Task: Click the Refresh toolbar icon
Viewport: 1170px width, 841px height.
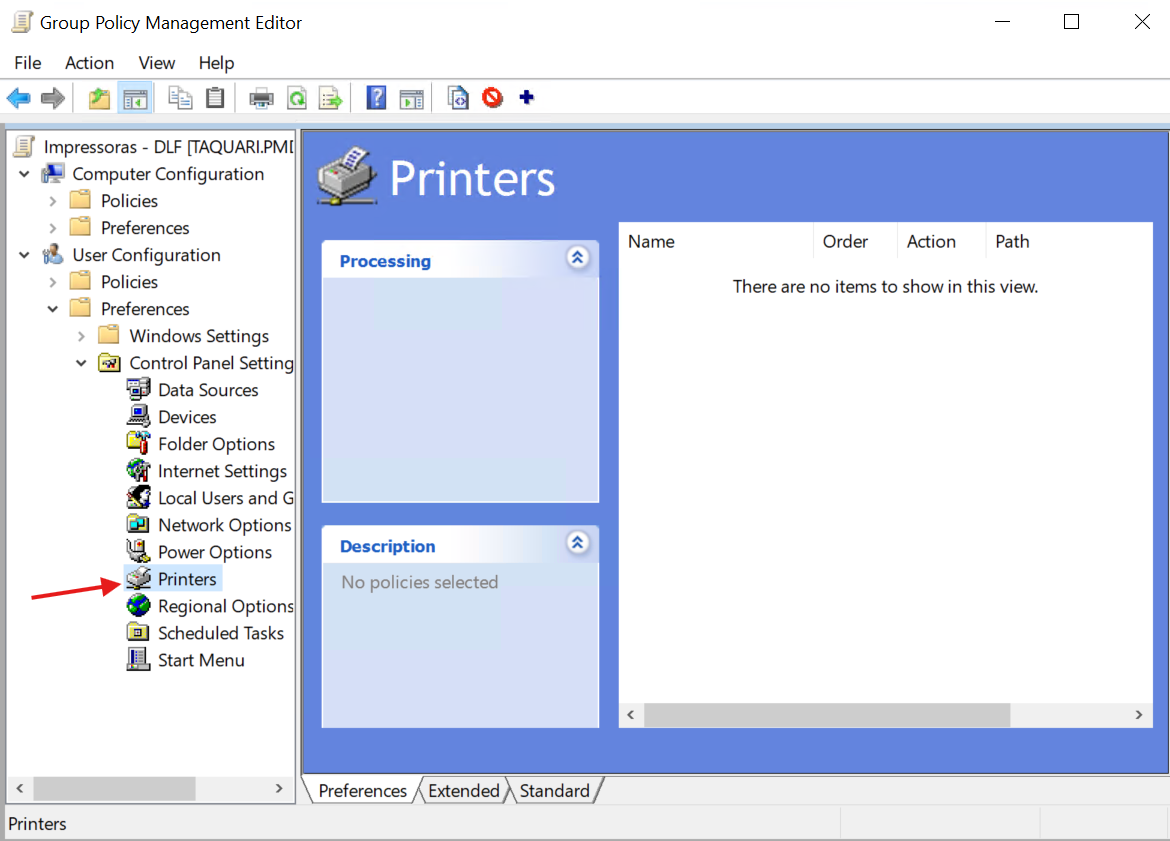Action: click(296, 98)
